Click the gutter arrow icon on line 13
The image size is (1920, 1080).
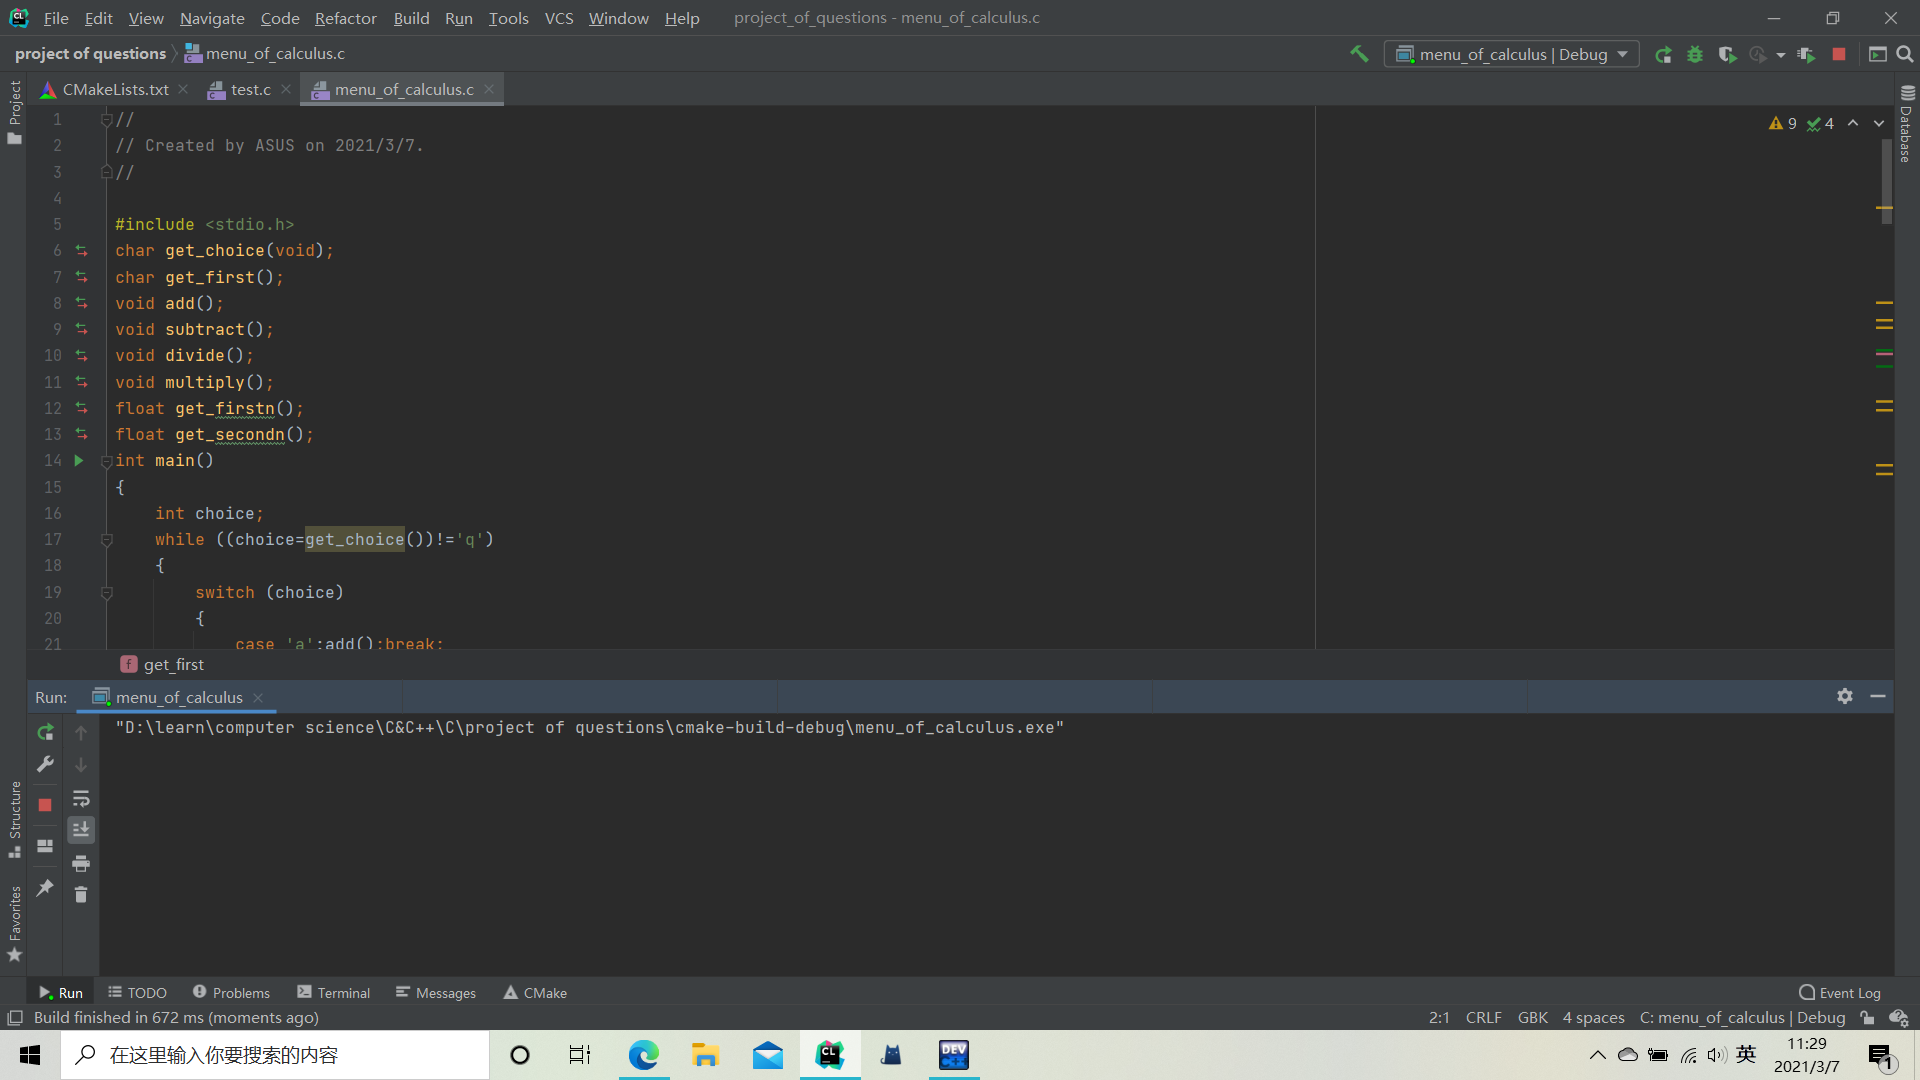pyautogui.click(x=82, y=434)
